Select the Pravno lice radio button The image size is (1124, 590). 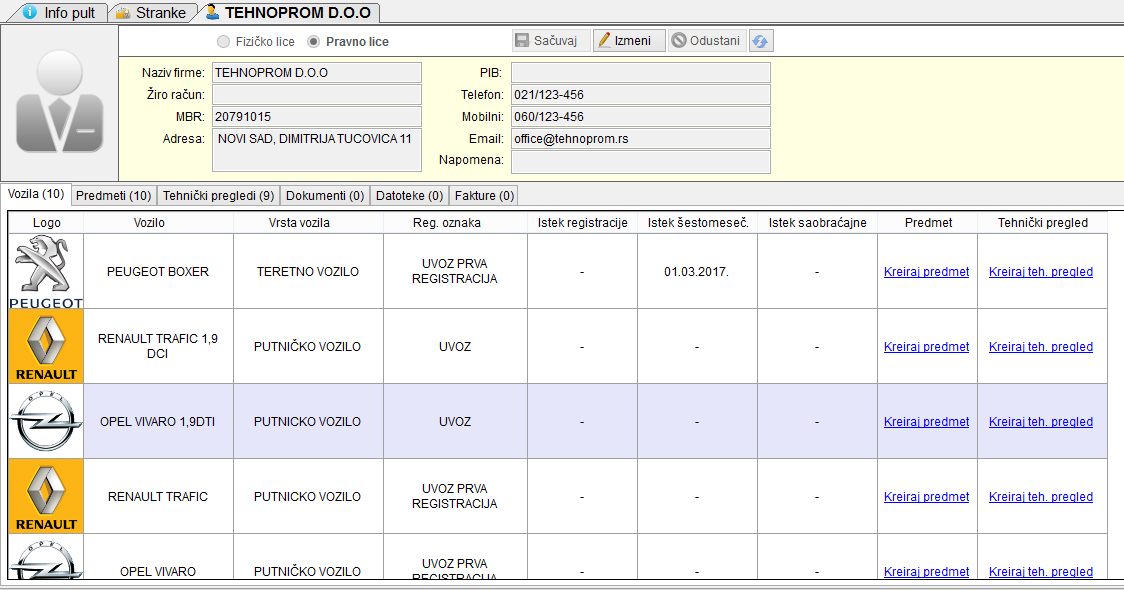point(313,42)
